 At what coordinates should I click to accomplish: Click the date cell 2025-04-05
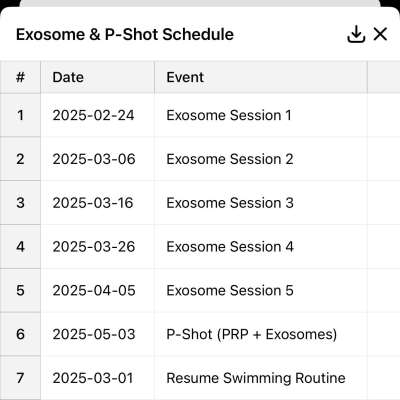click(97, 290)
